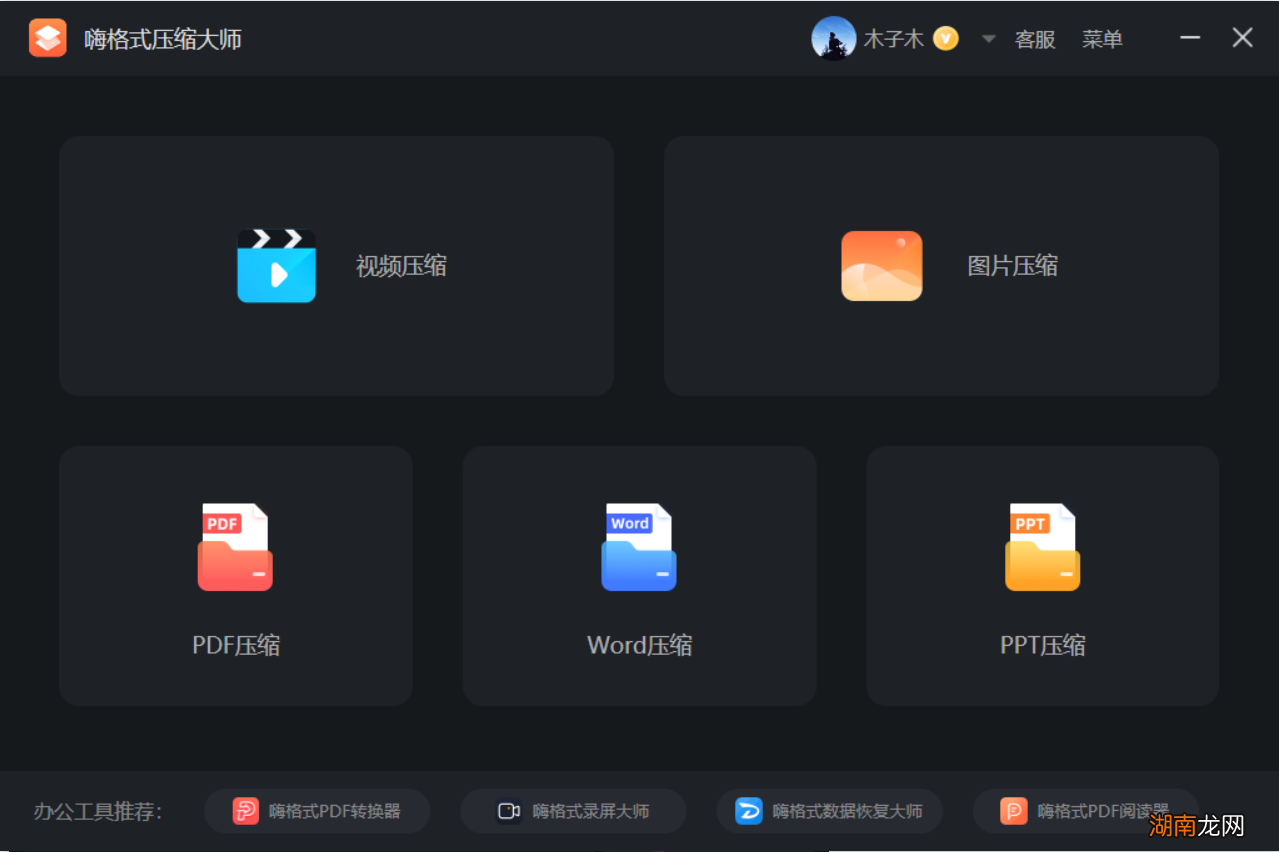Open the Word压缩 compression card
This screenshot has width=1279, height=852.
point(639,576)
